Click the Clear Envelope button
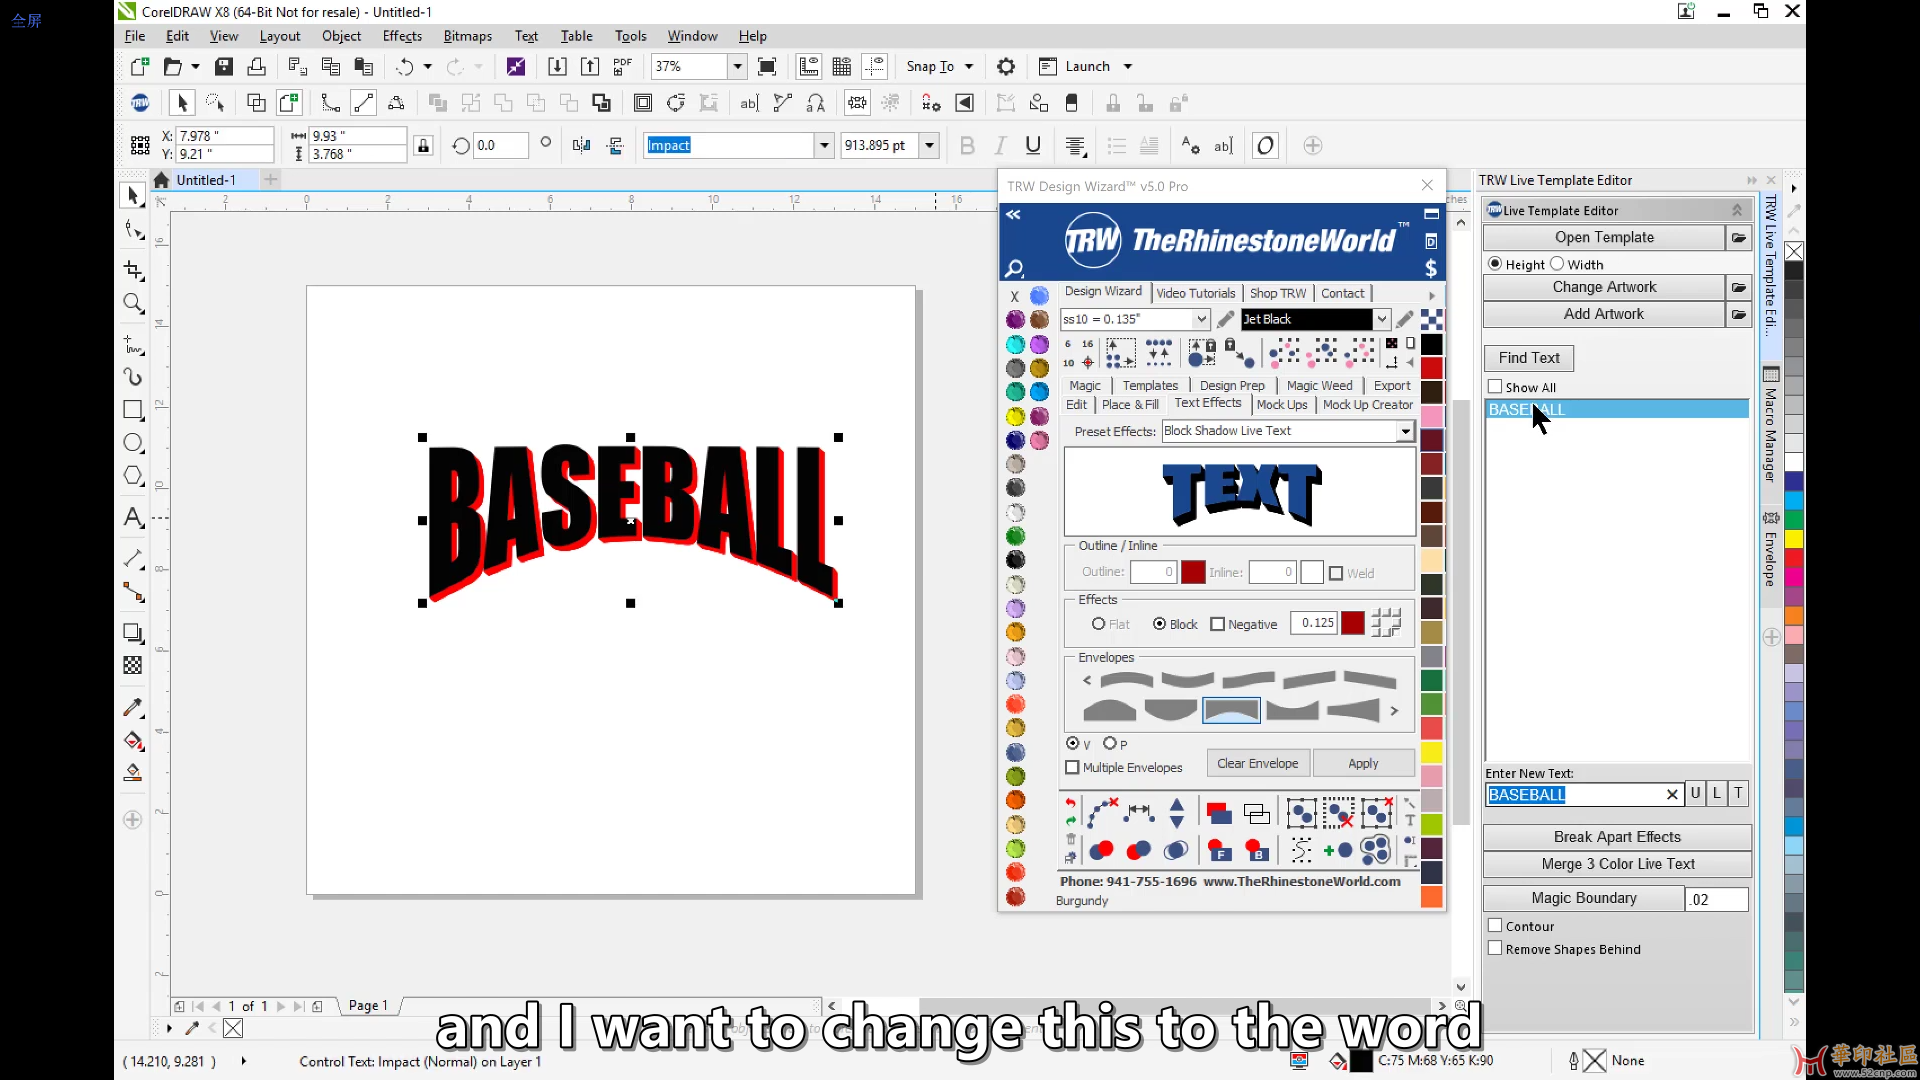Image resolution: width=1920 pixels, height=1080 pixels. 1258,763
